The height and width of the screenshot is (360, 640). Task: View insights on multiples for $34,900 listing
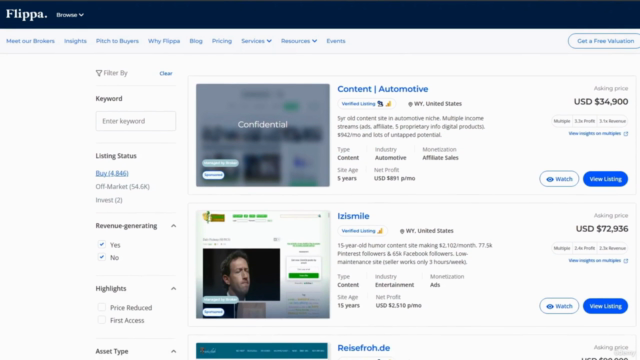click(x=598, y=133)
